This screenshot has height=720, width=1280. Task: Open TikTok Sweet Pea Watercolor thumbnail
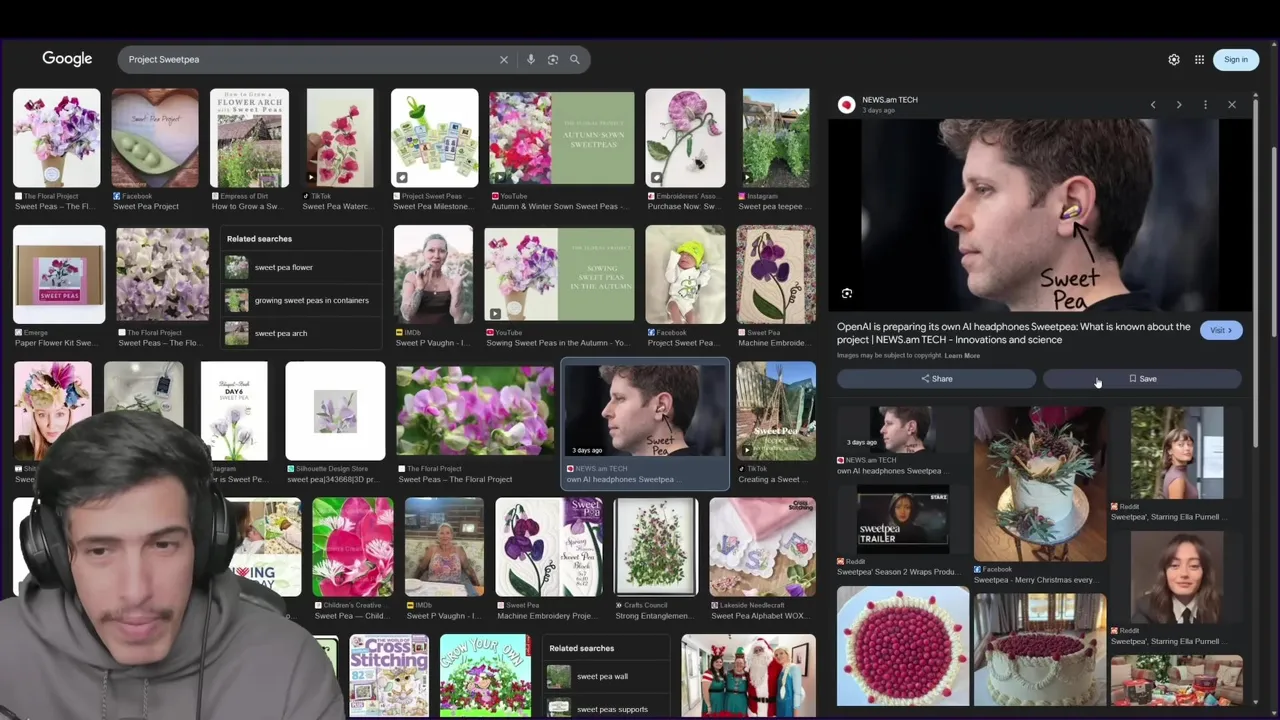[340, 138]
